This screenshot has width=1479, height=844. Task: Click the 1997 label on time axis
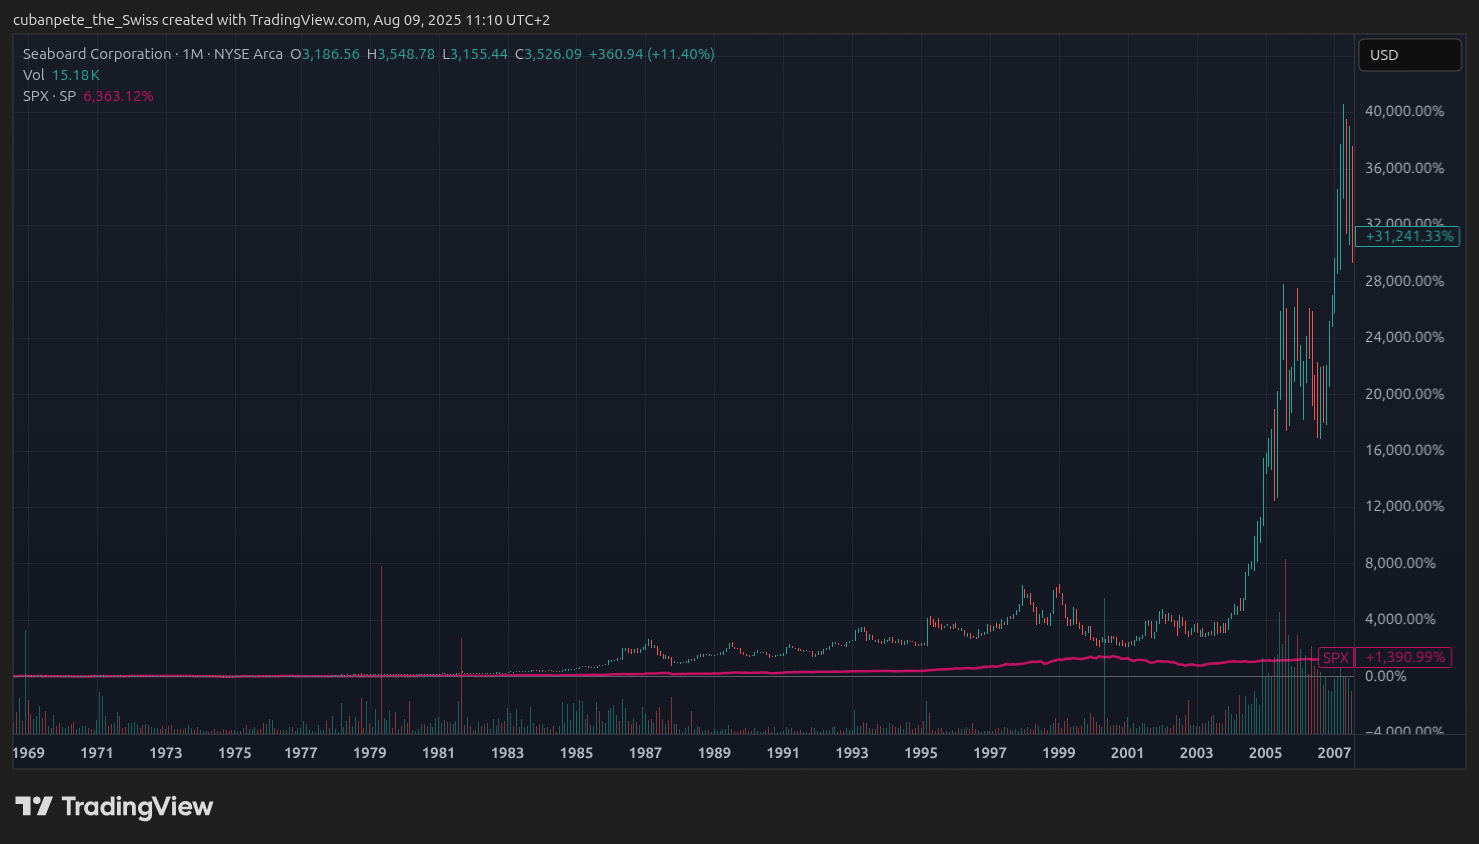pos(990,753)
